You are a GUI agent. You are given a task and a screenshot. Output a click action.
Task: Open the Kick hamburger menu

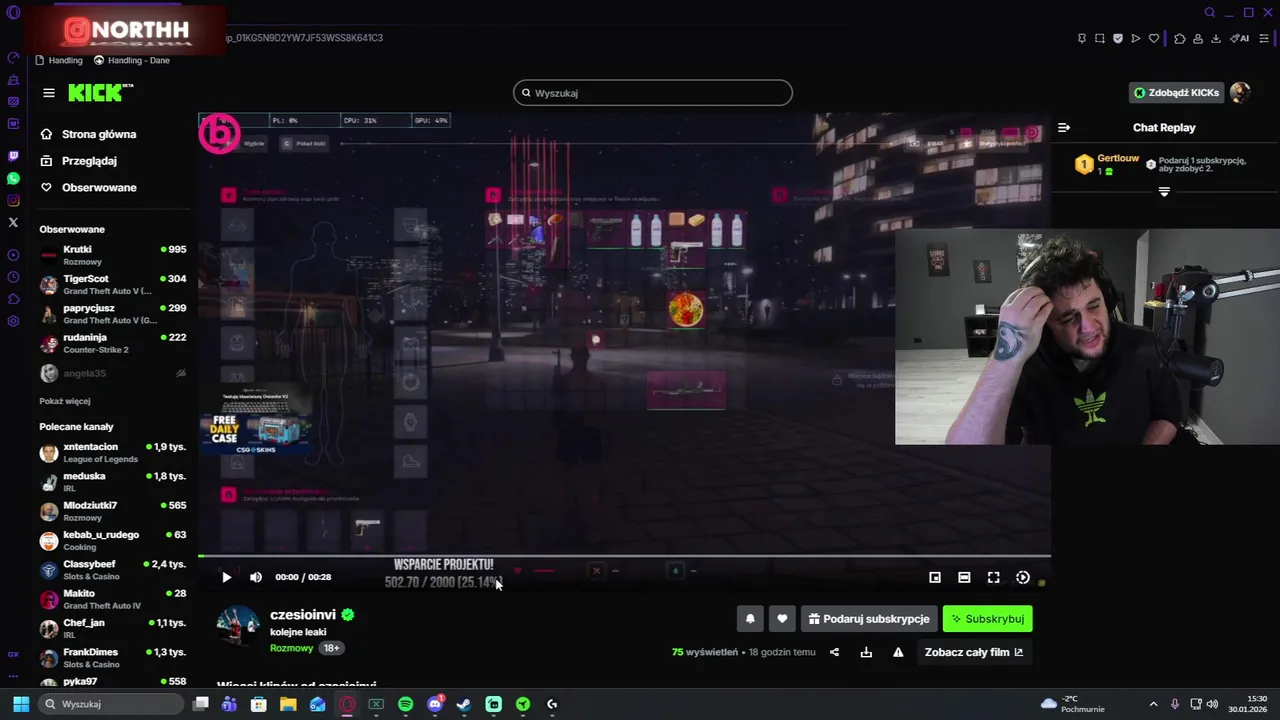coord(49,93)
